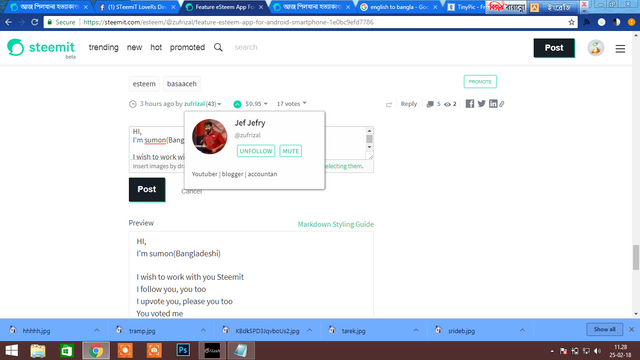Click author link zufrizal
Viewport: 640px width, 360px height.
(x=194, y=104)
